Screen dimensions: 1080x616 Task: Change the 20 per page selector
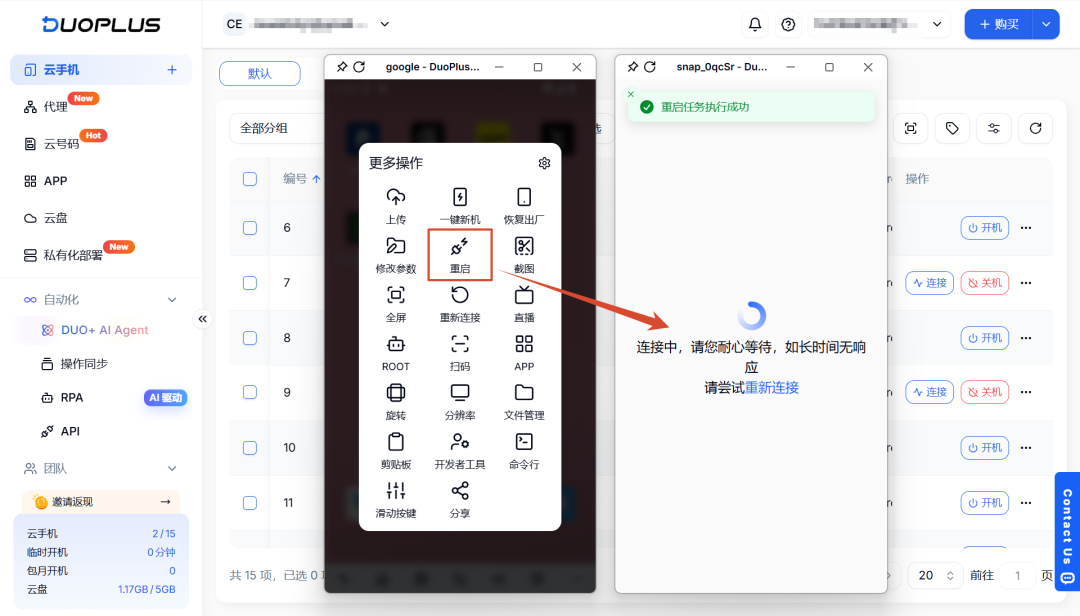[x=935, y=575]
